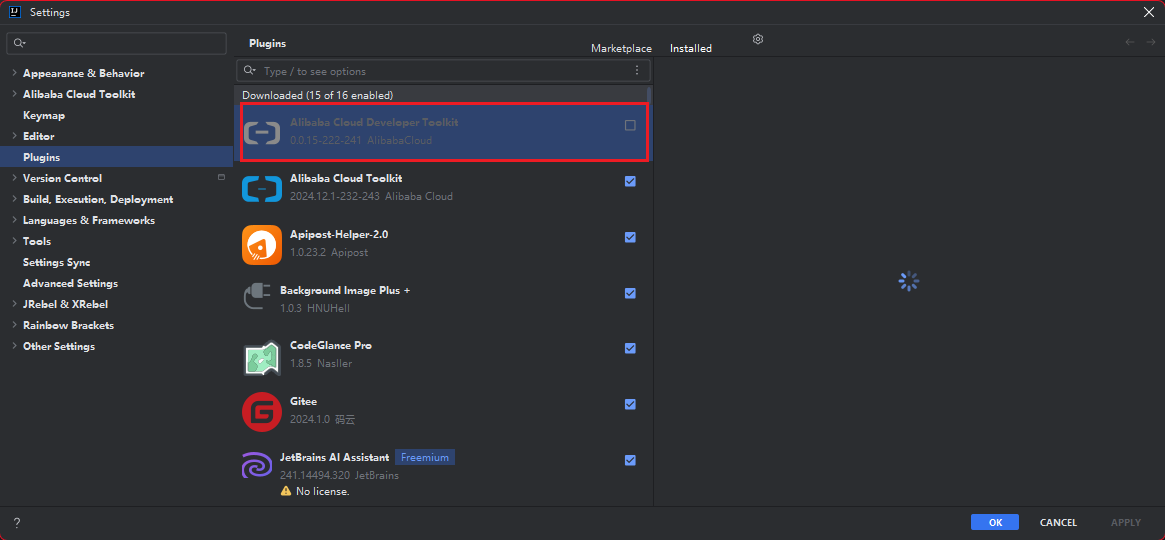Click the plugin search field

point(444,71)
